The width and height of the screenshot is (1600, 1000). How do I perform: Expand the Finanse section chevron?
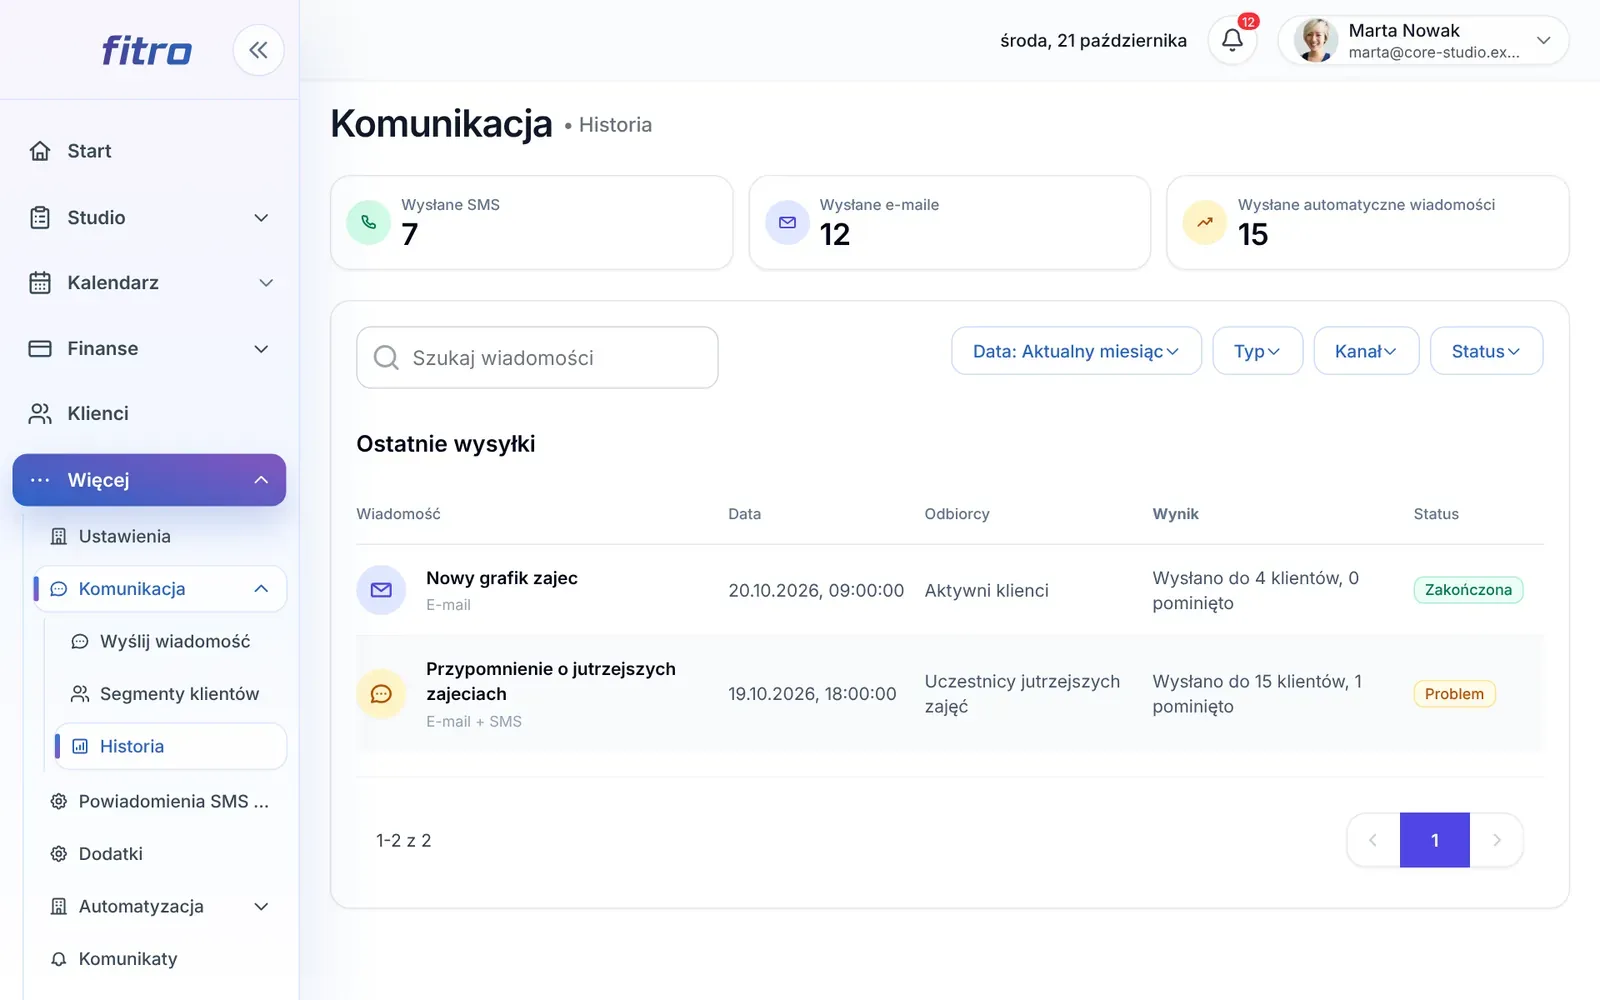[261, 349]
